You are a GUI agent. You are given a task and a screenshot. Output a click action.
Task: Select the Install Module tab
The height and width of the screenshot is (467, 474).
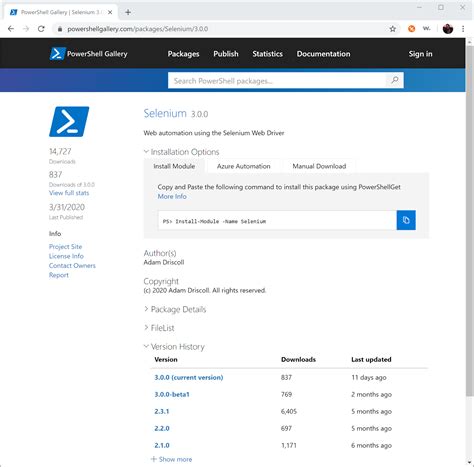pyautogui.click(x=174, y=166)
